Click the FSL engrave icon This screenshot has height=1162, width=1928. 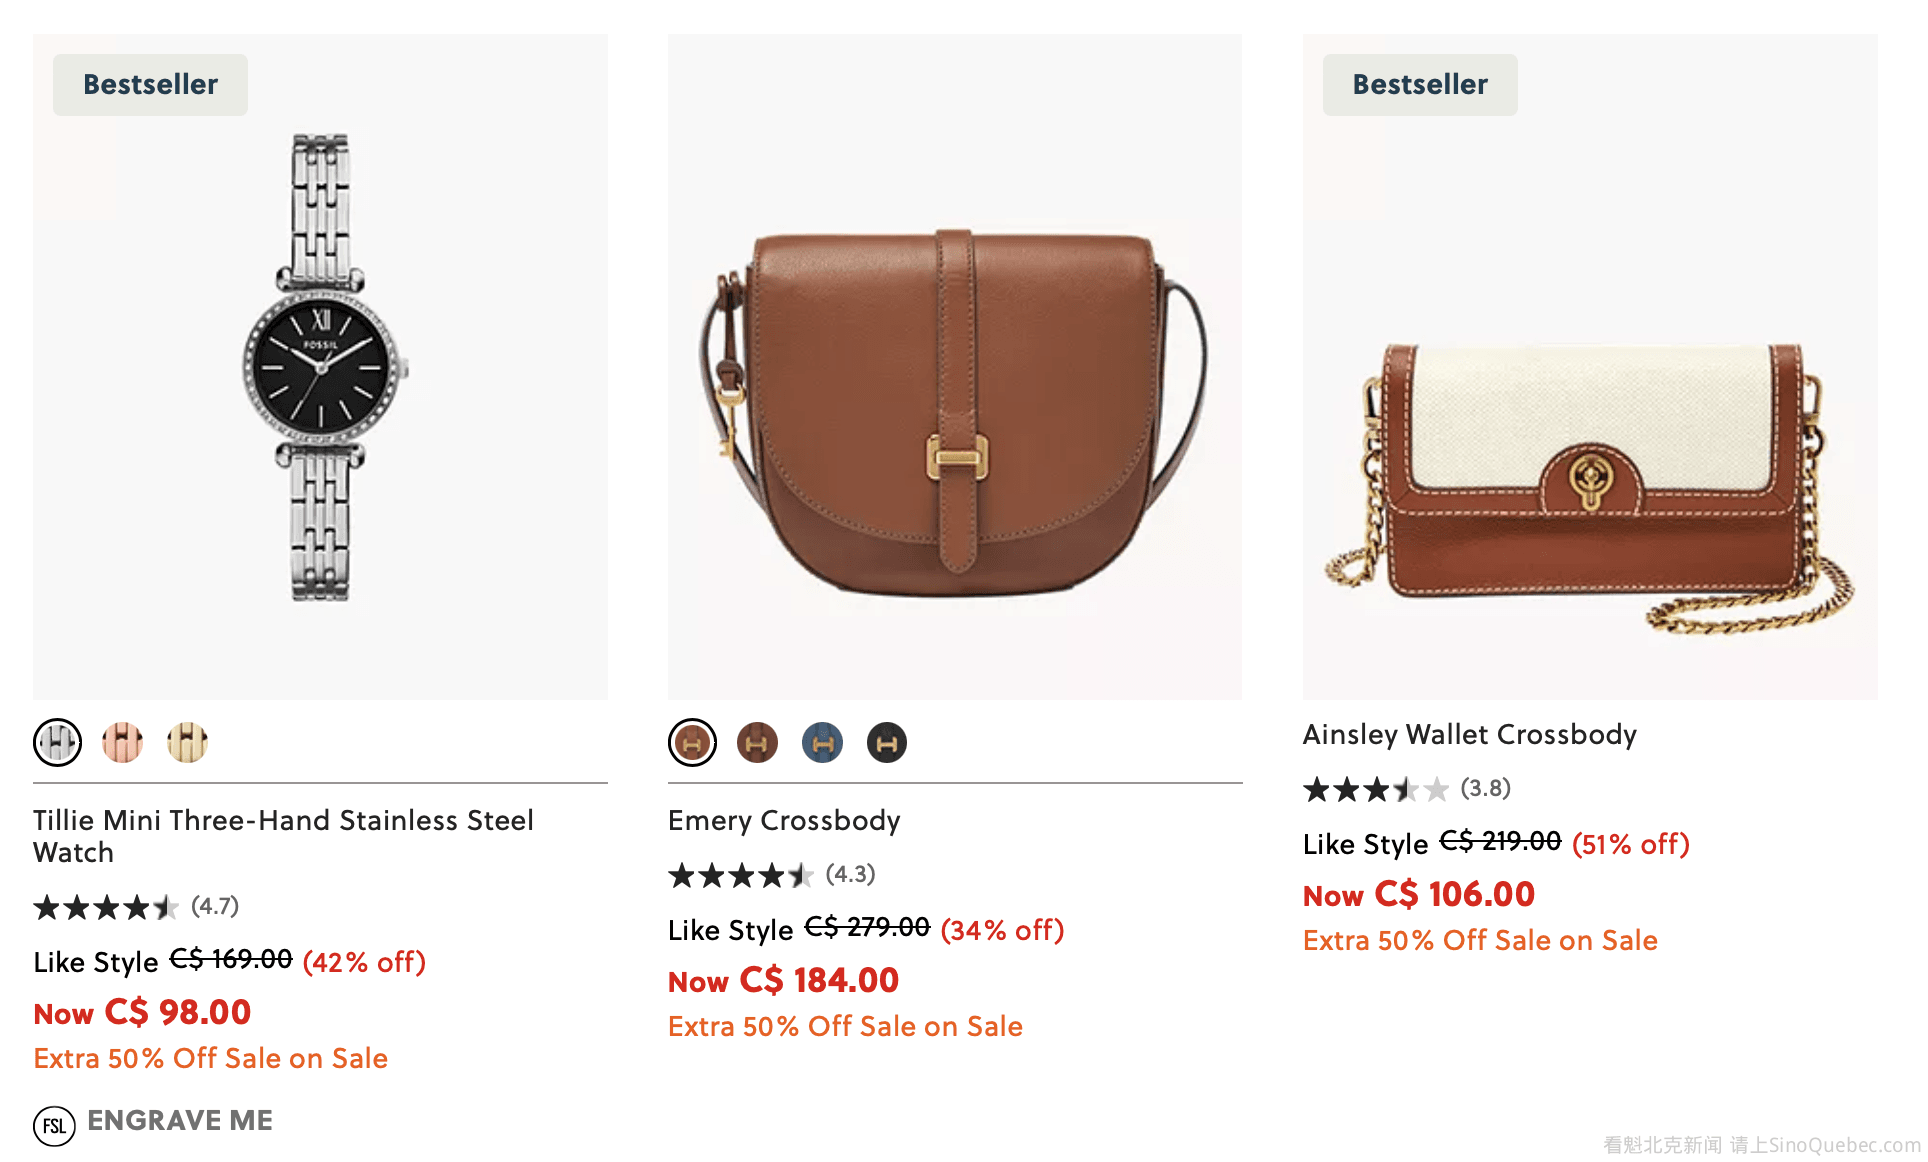(54, 1125)
